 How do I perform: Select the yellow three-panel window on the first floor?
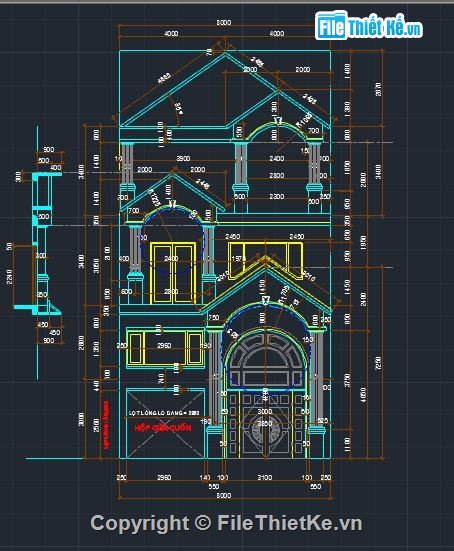165,348
